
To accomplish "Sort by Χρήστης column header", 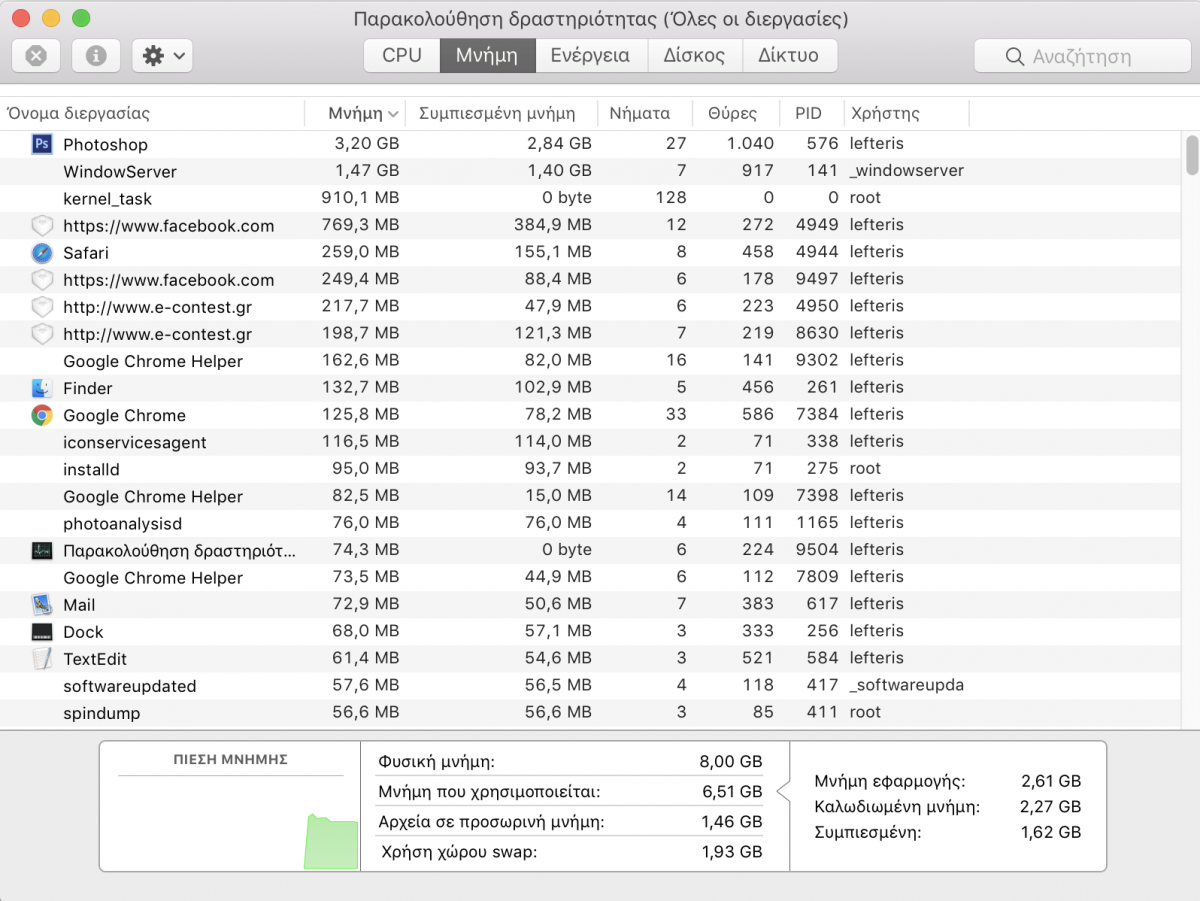I will point(906,113).
